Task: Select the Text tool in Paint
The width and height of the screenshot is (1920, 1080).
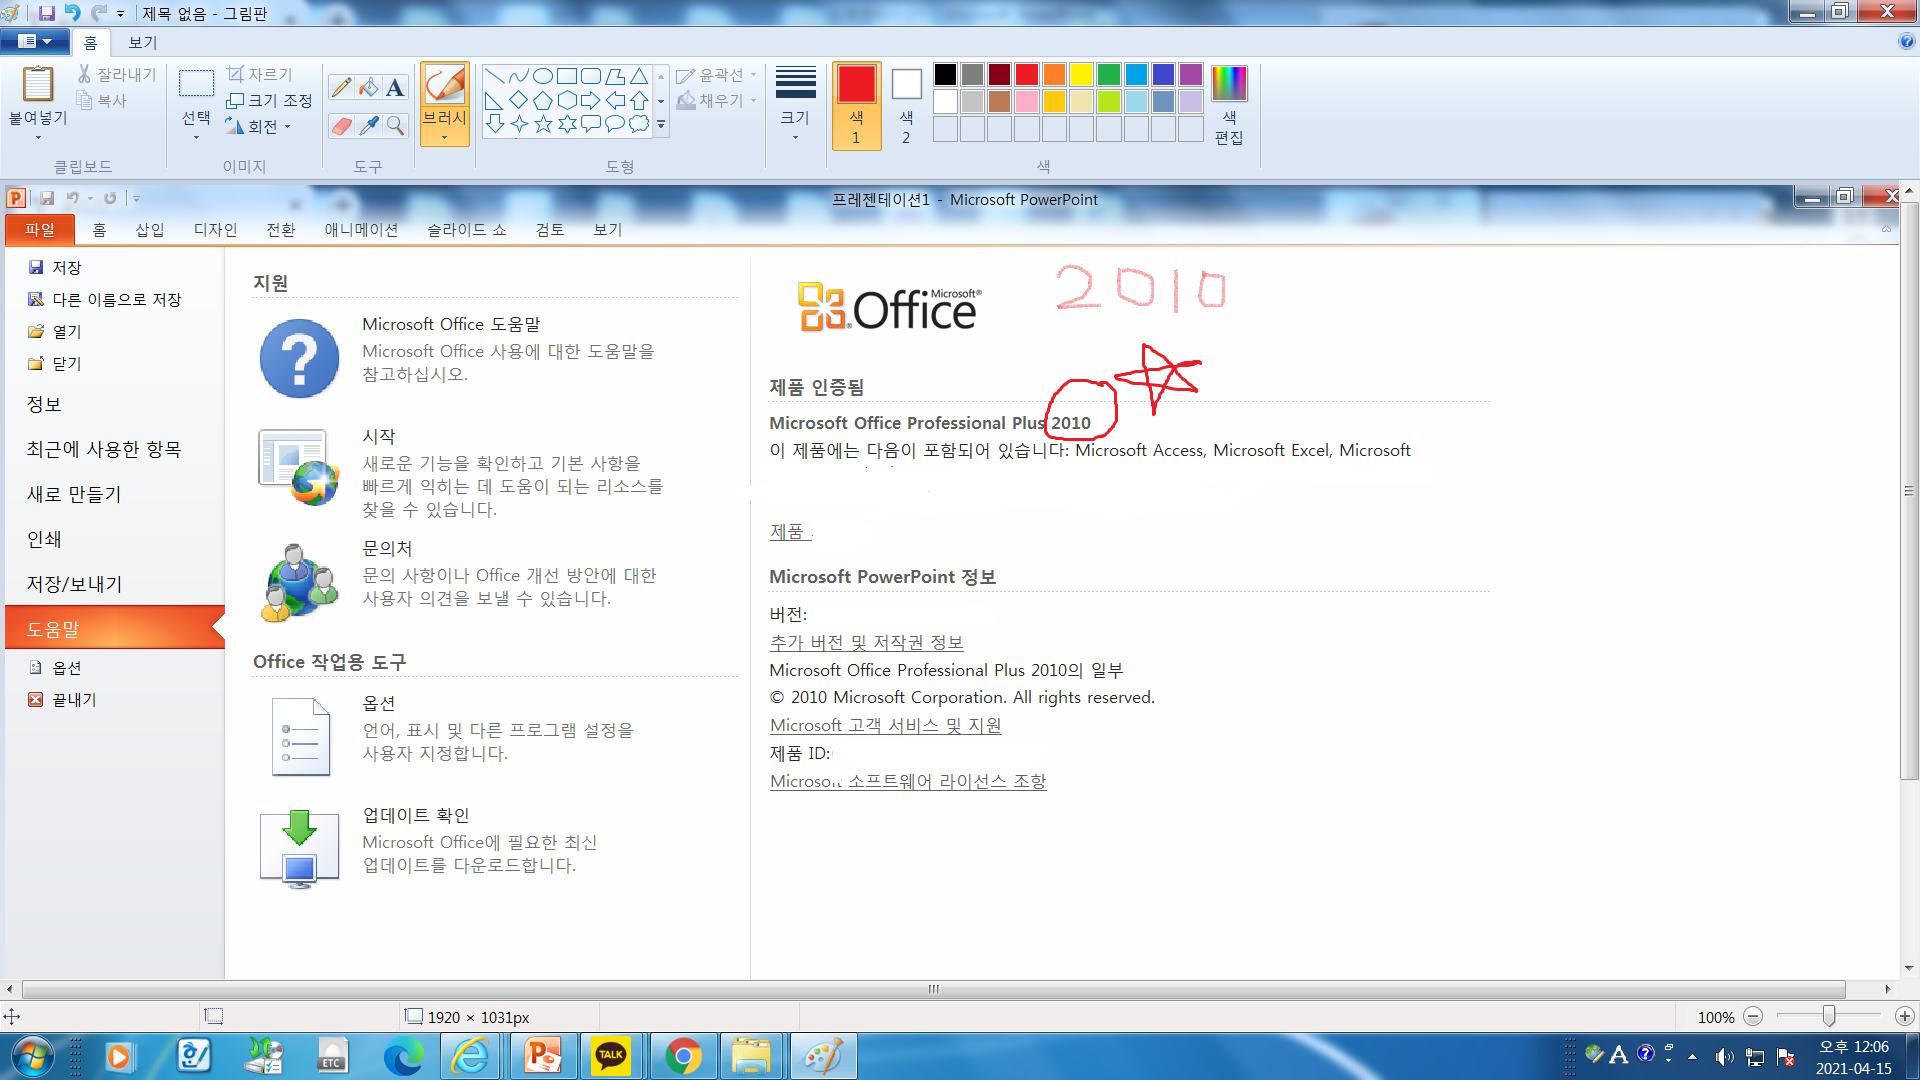Action: [395, 88]
